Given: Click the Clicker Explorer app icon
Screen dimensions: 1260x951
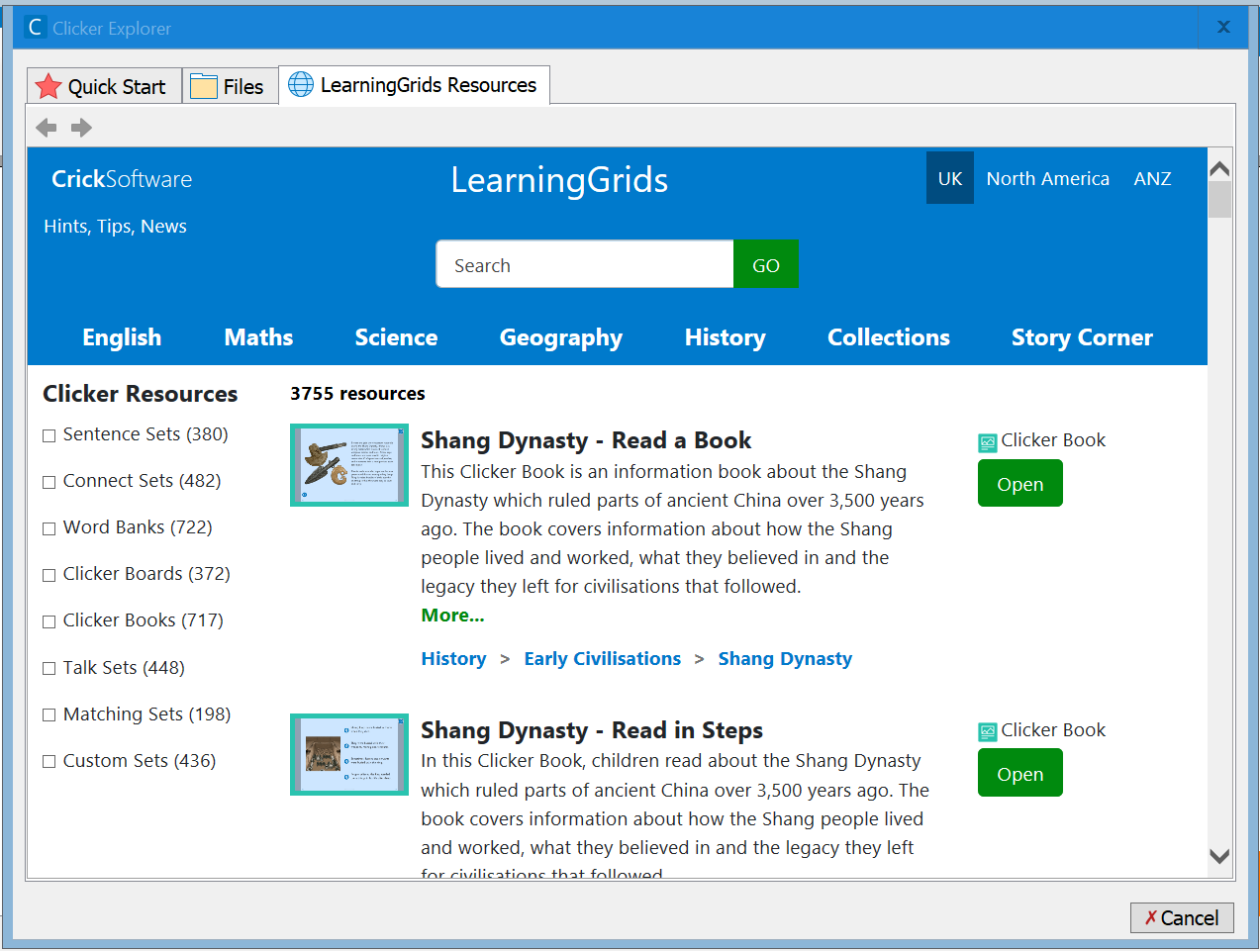Looking at the screenshot, I should [36, 27].
